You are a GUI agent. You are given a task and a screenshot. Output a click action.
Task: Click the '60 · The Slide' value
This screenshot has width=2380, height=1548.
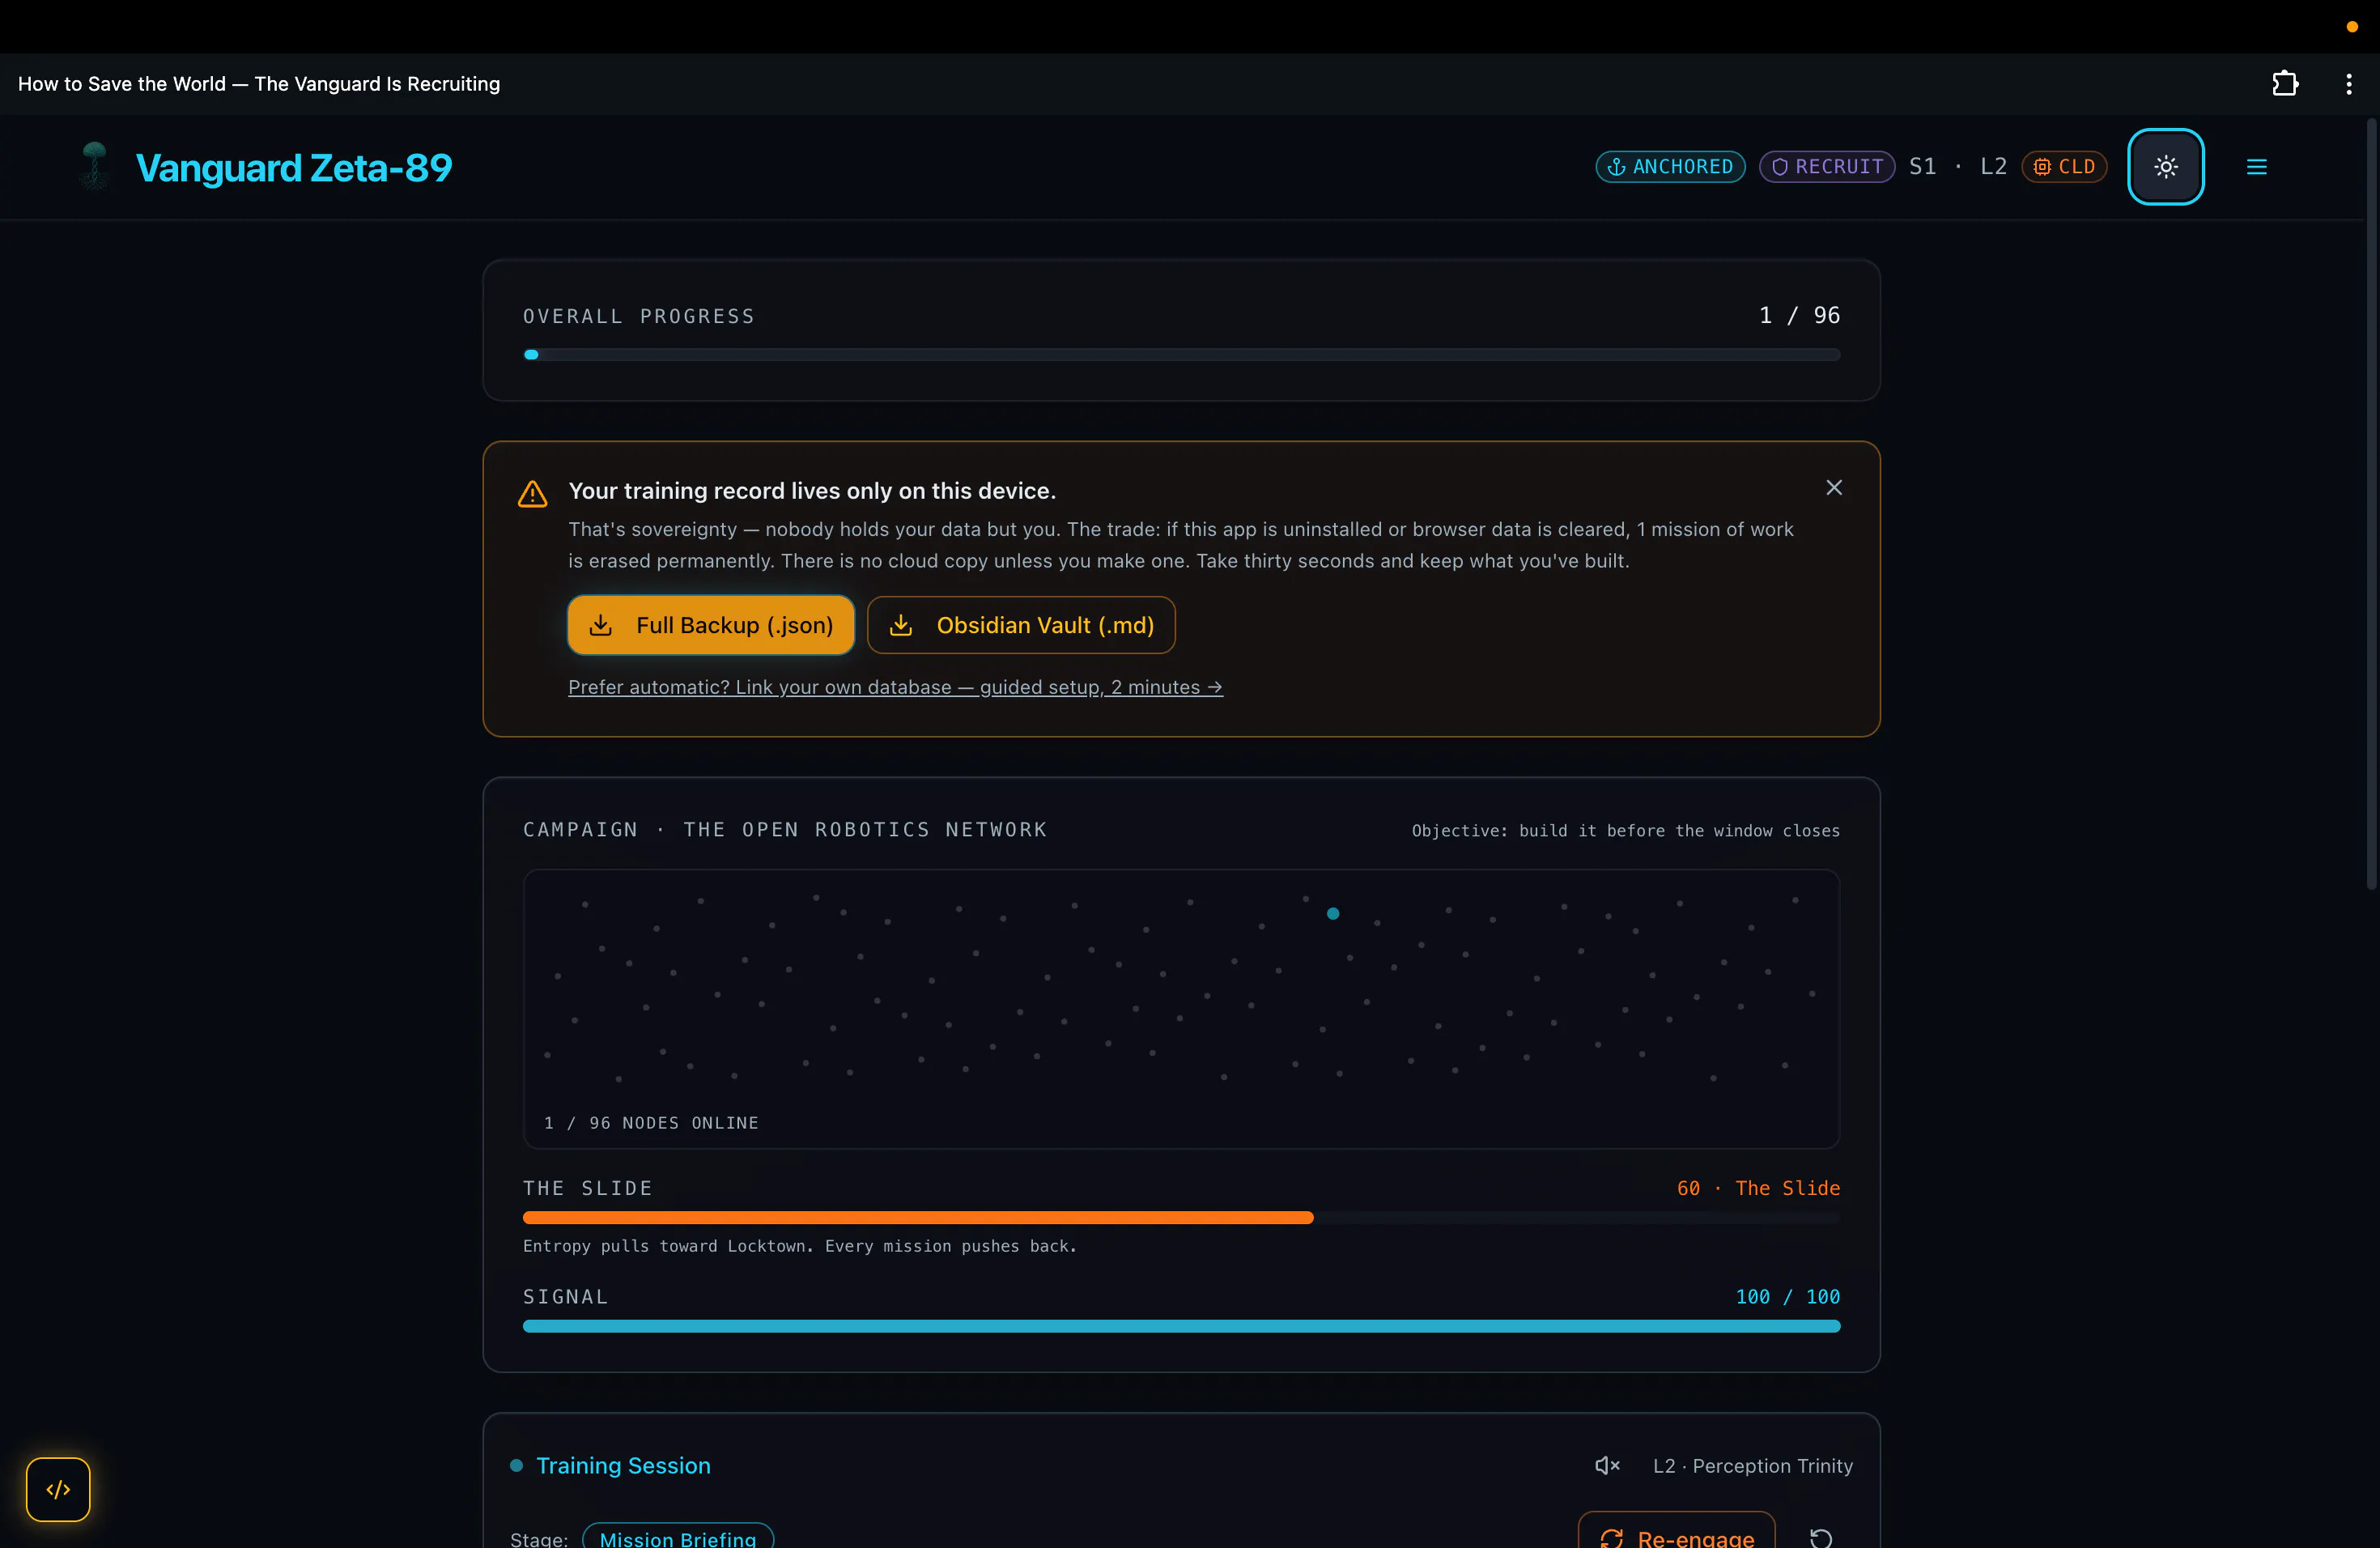pos(1758,1188)
